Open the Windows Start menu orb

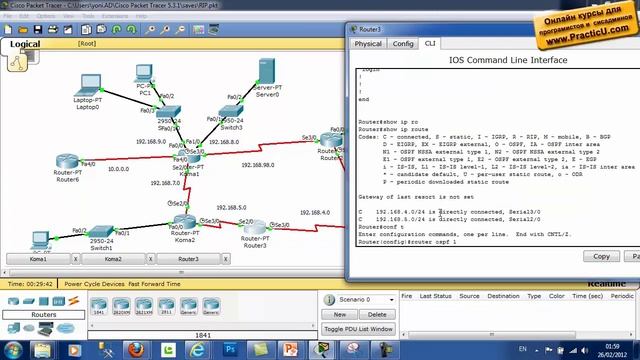click(13, 350)
